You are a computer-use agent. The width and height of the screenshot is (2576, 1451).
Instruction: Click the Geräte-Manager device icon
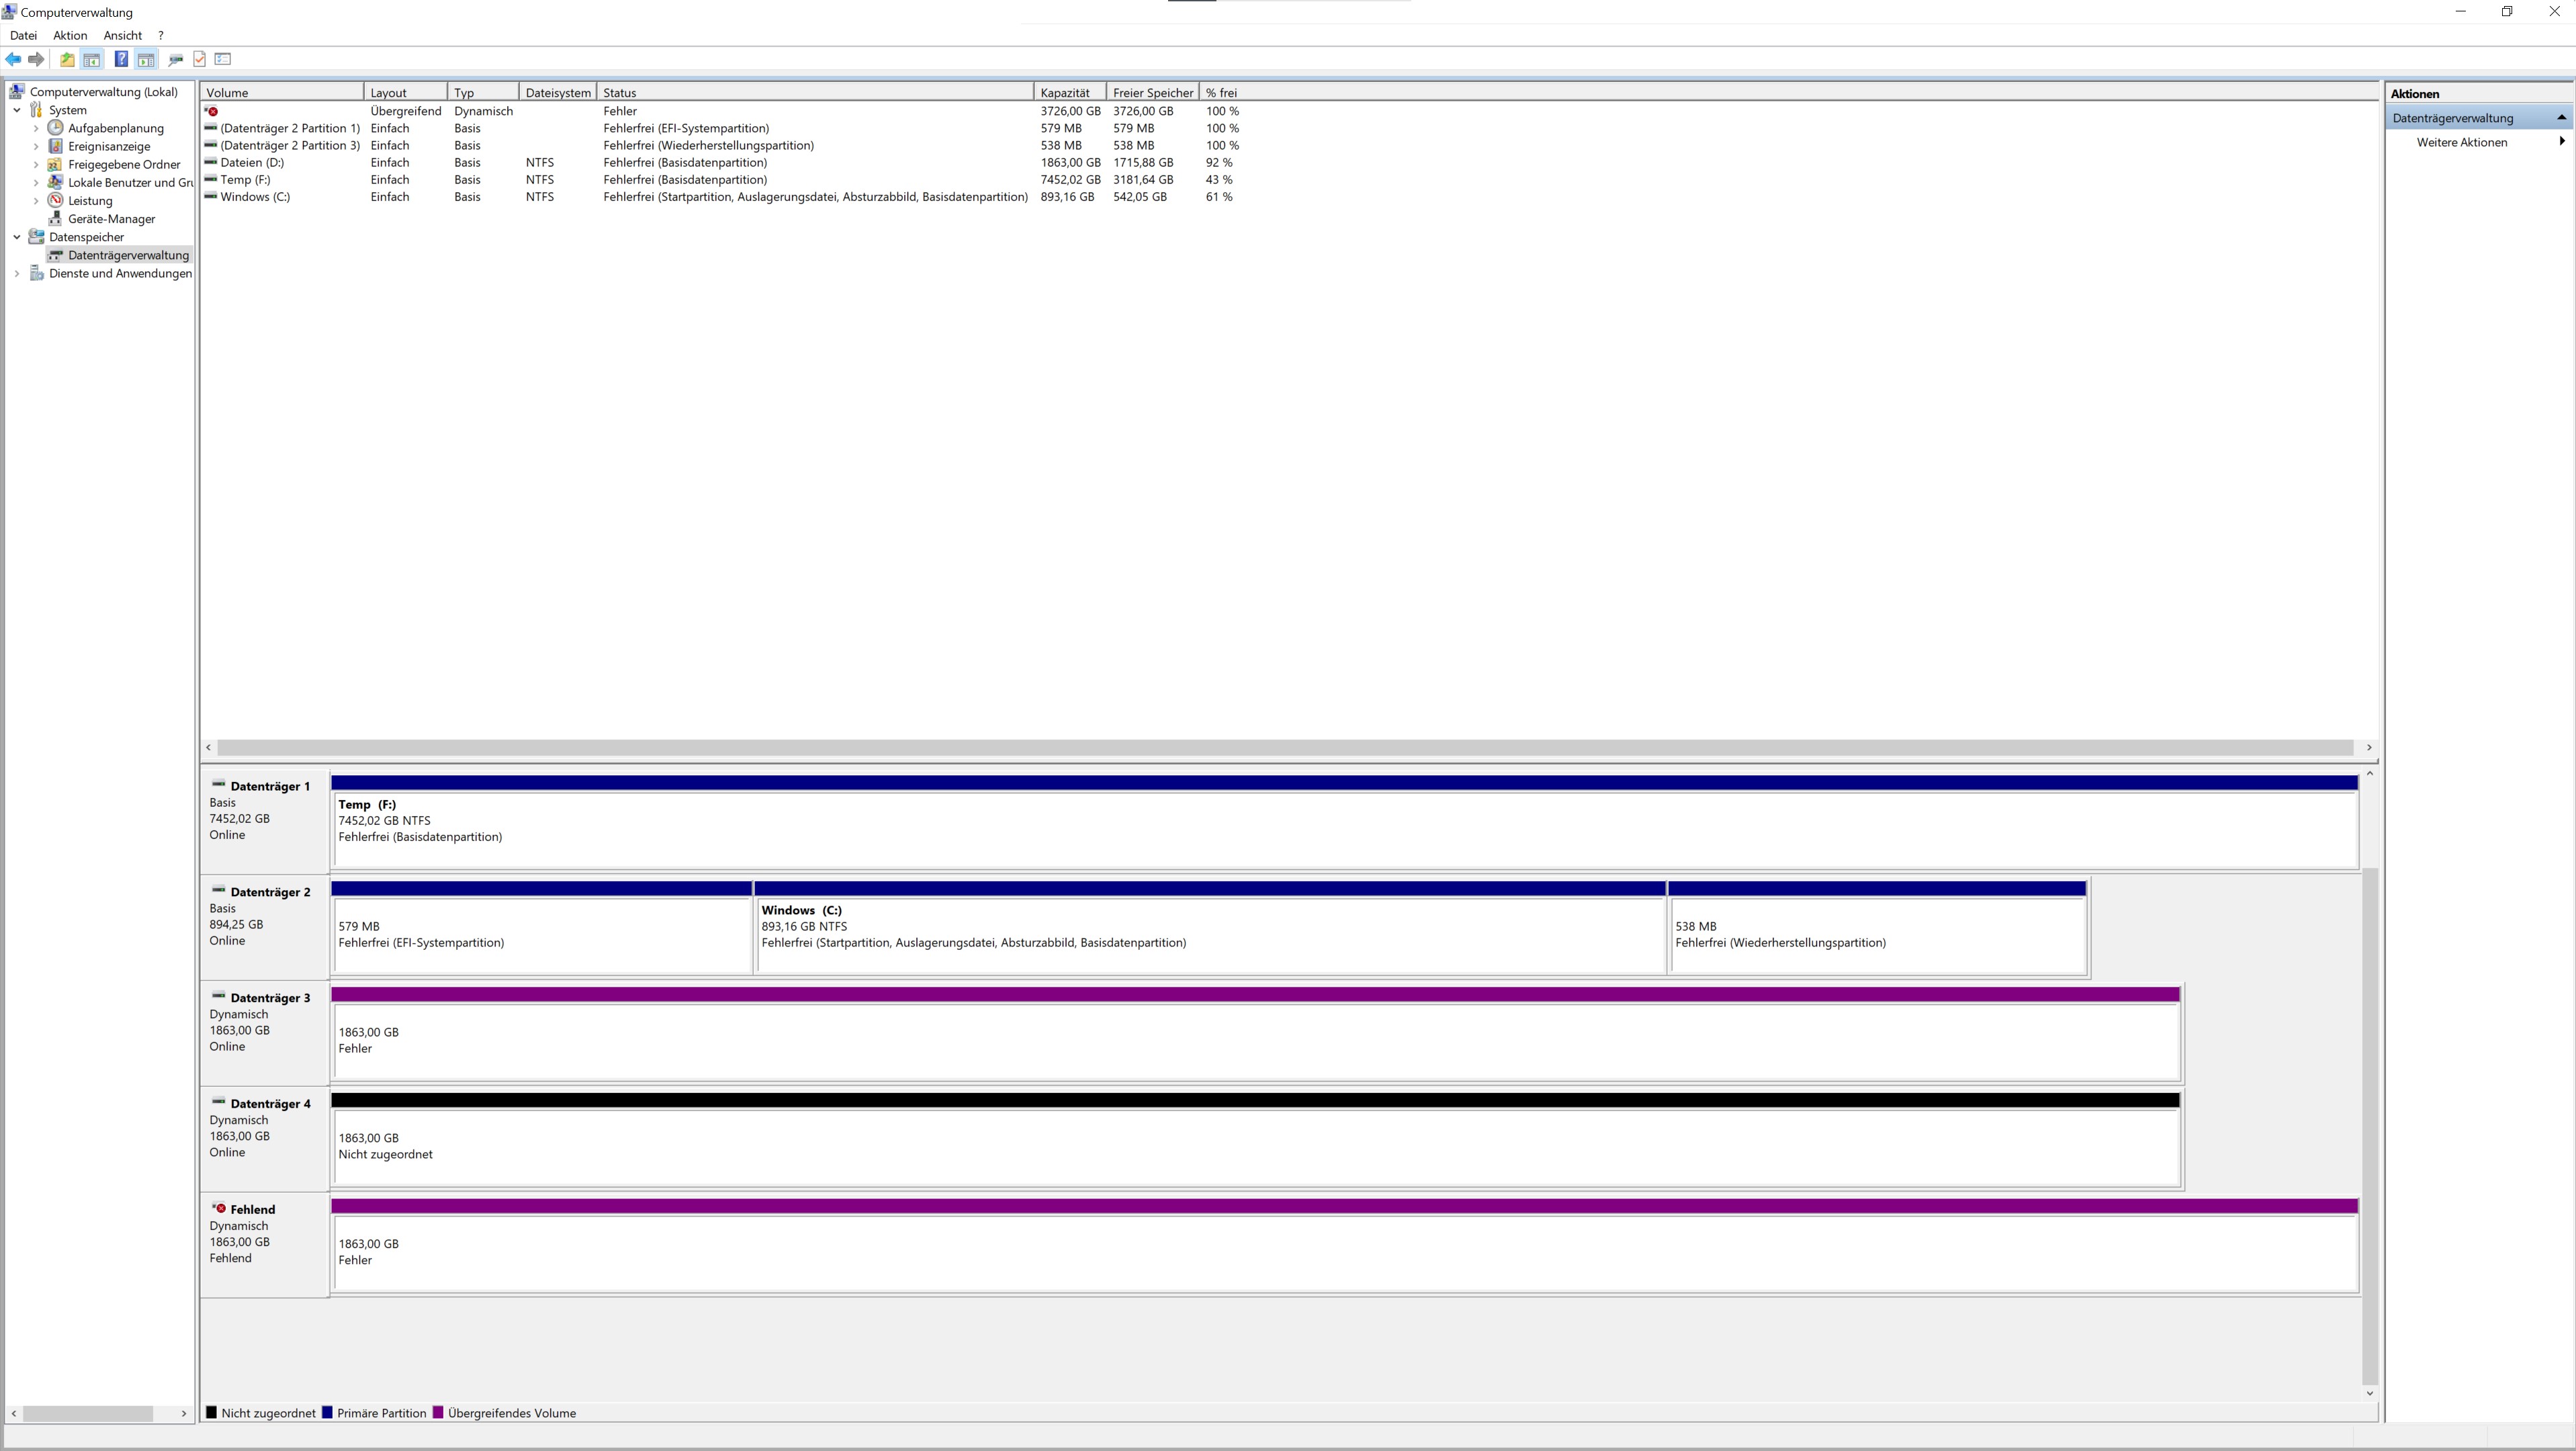[56, 218]
